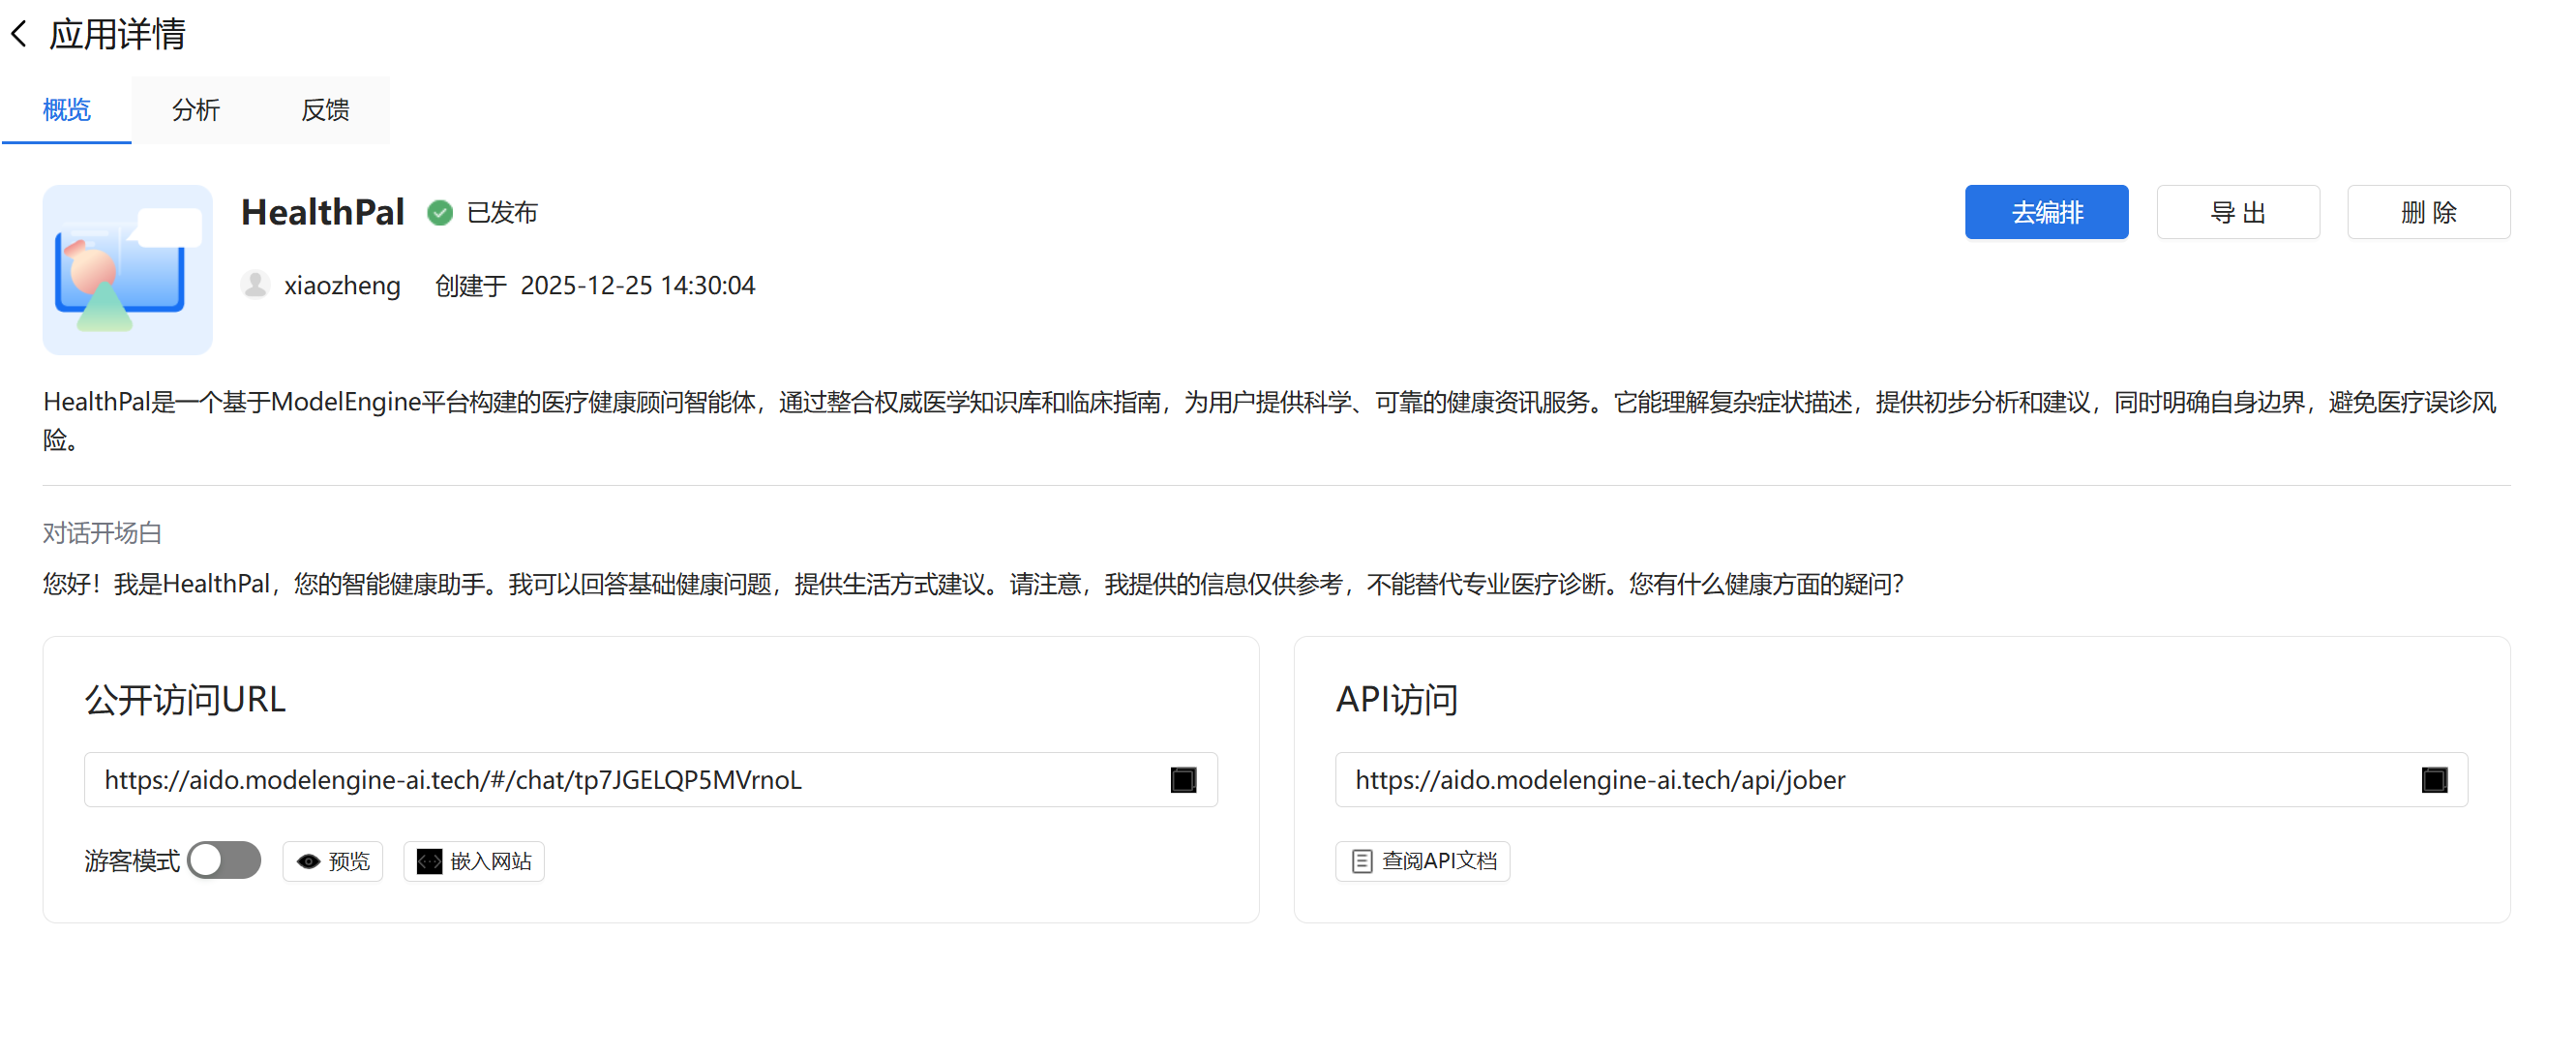The image size is (2576, 1056).
Task: Click the 已发布 status label
Action: coord(502,212)
